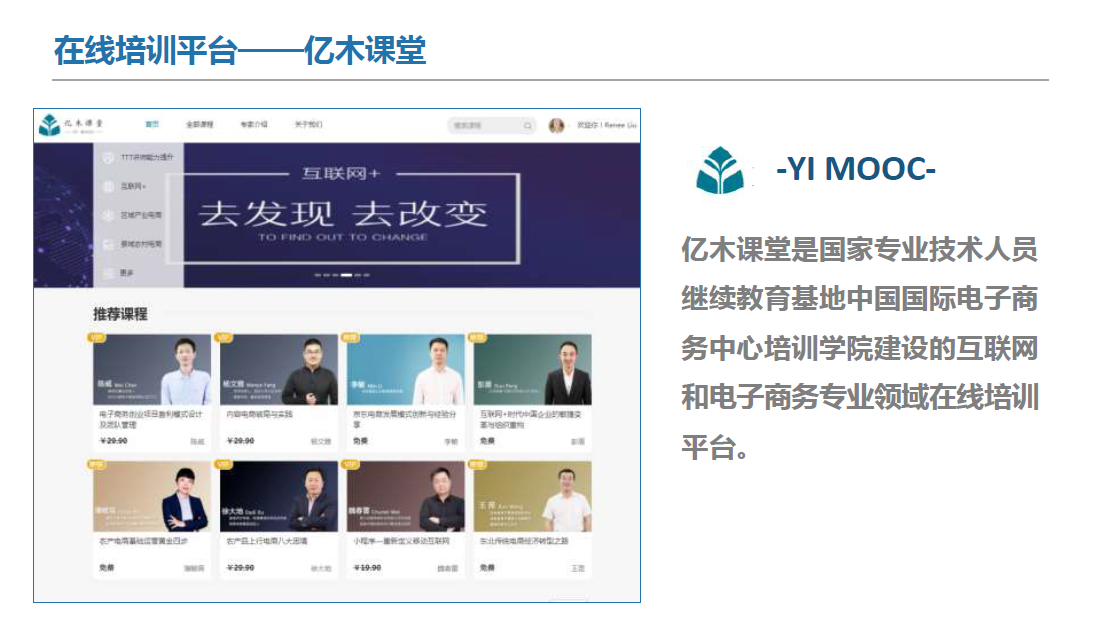This screenshot has width=1099, height=618.
Task: Open the Renee Liu user avatar
Action: tap(557, 125)
